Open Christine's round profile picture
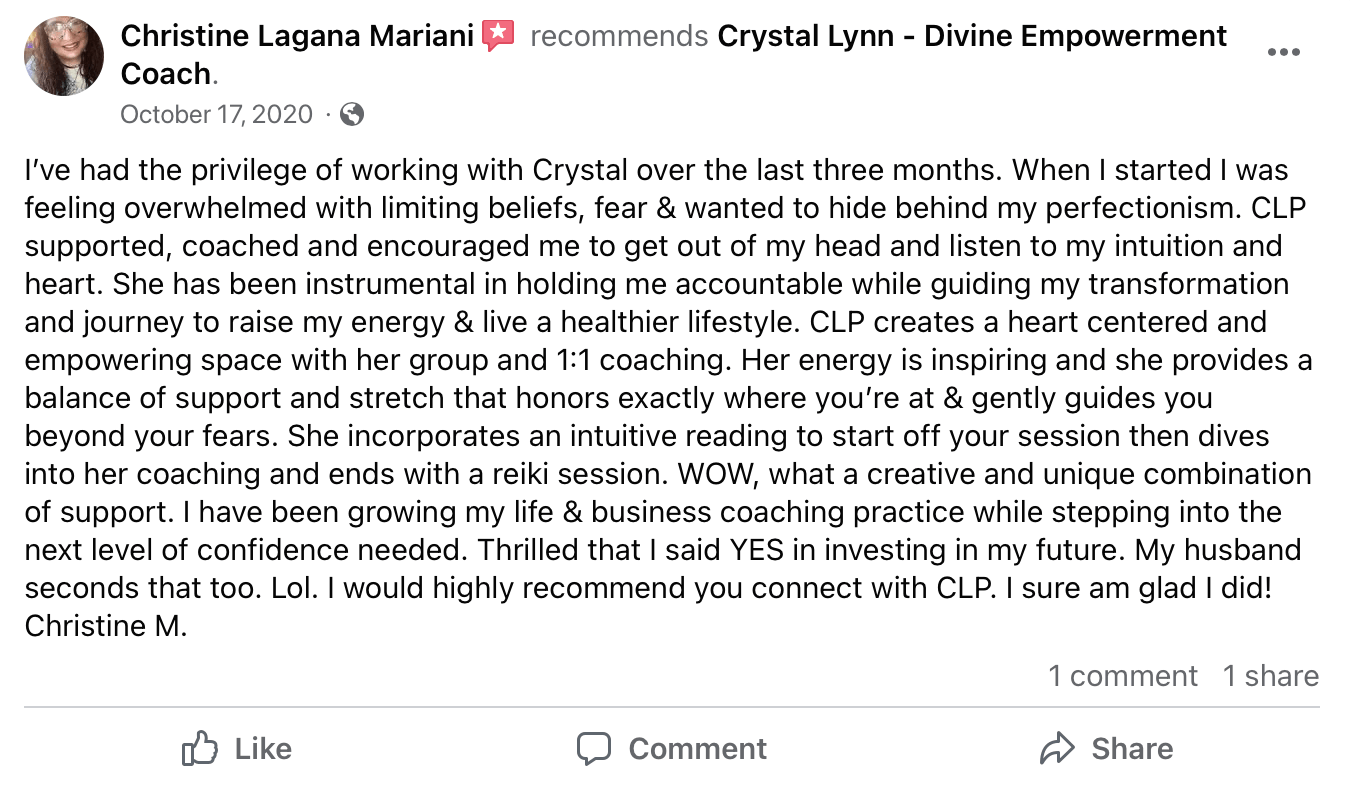 coord(64,56)
